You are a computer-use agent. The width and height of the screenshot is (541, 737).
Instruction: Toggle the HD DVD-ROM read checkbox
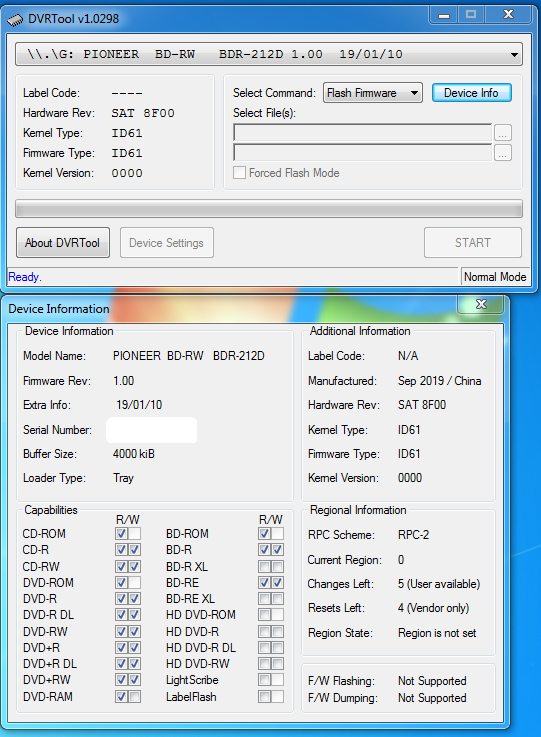[264, 615]
